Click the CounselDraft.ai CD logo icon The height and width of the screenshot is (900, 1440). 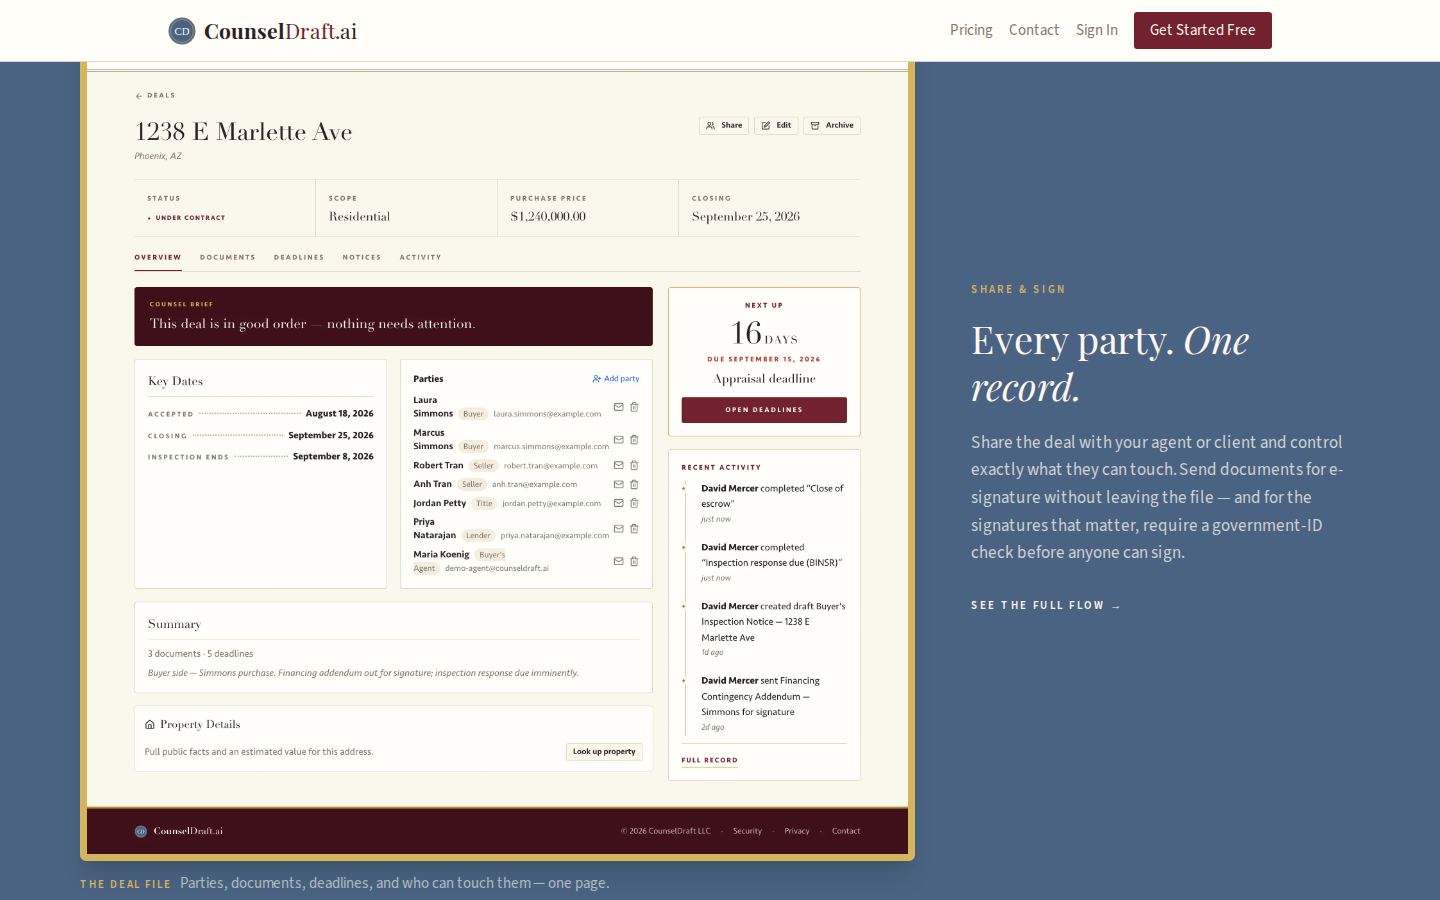coord(182,31)
